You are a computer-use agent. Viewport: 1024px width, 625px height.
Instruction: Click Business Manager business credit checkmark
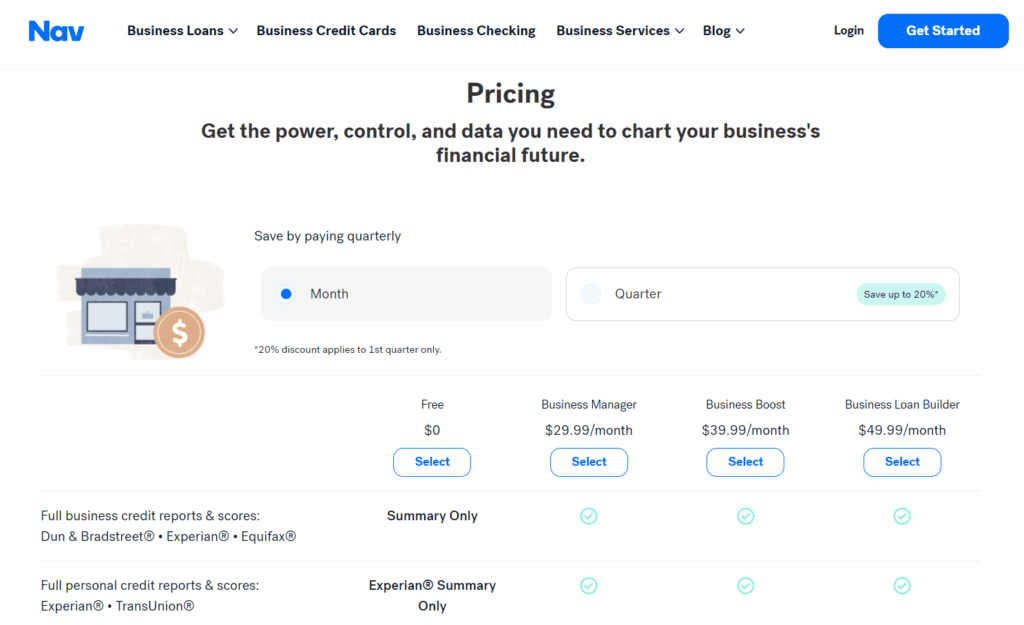pyautogui.click(x=589, y=516)
